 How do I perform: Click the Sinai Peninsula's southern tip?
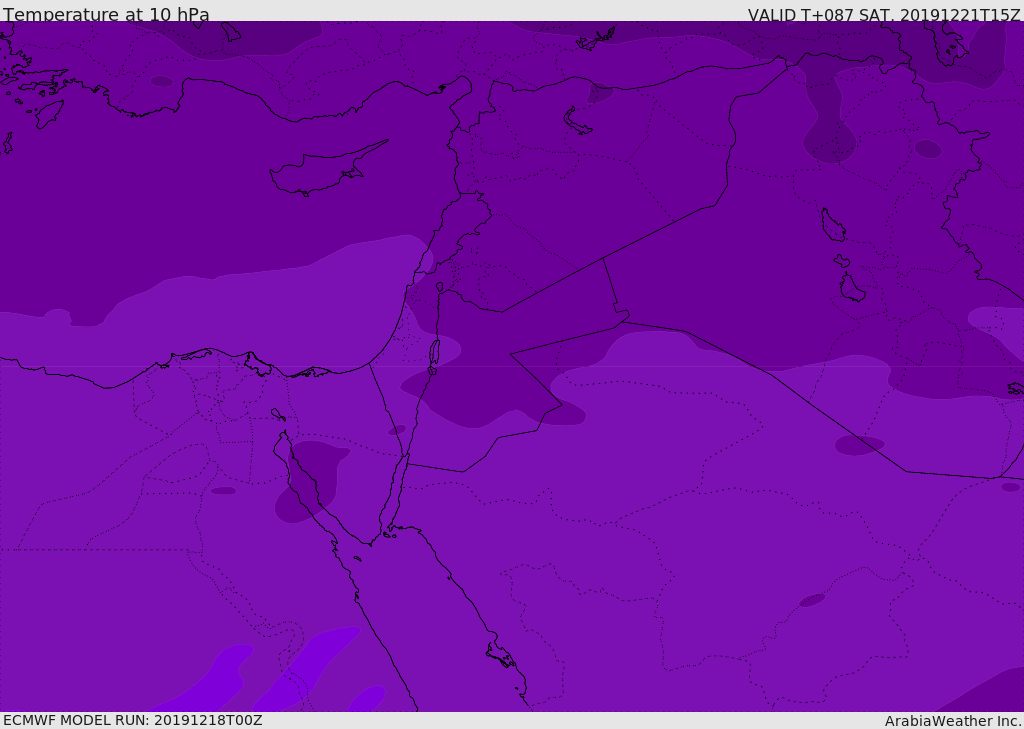tap(371, 542)
